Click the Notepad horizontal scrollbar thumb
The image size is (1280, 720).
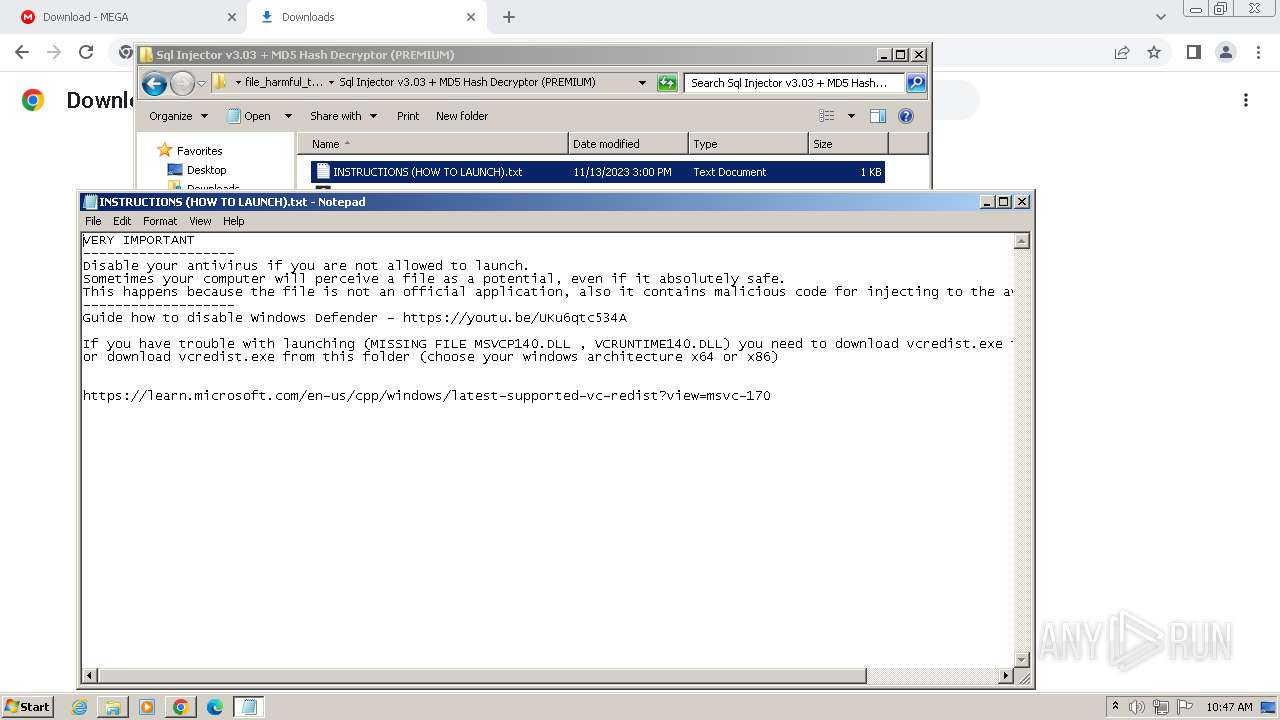pos(482,676)
